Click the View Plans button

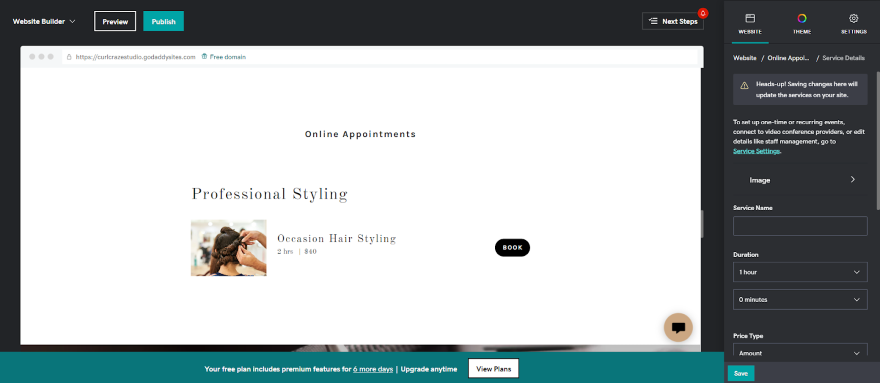point(493,368)
